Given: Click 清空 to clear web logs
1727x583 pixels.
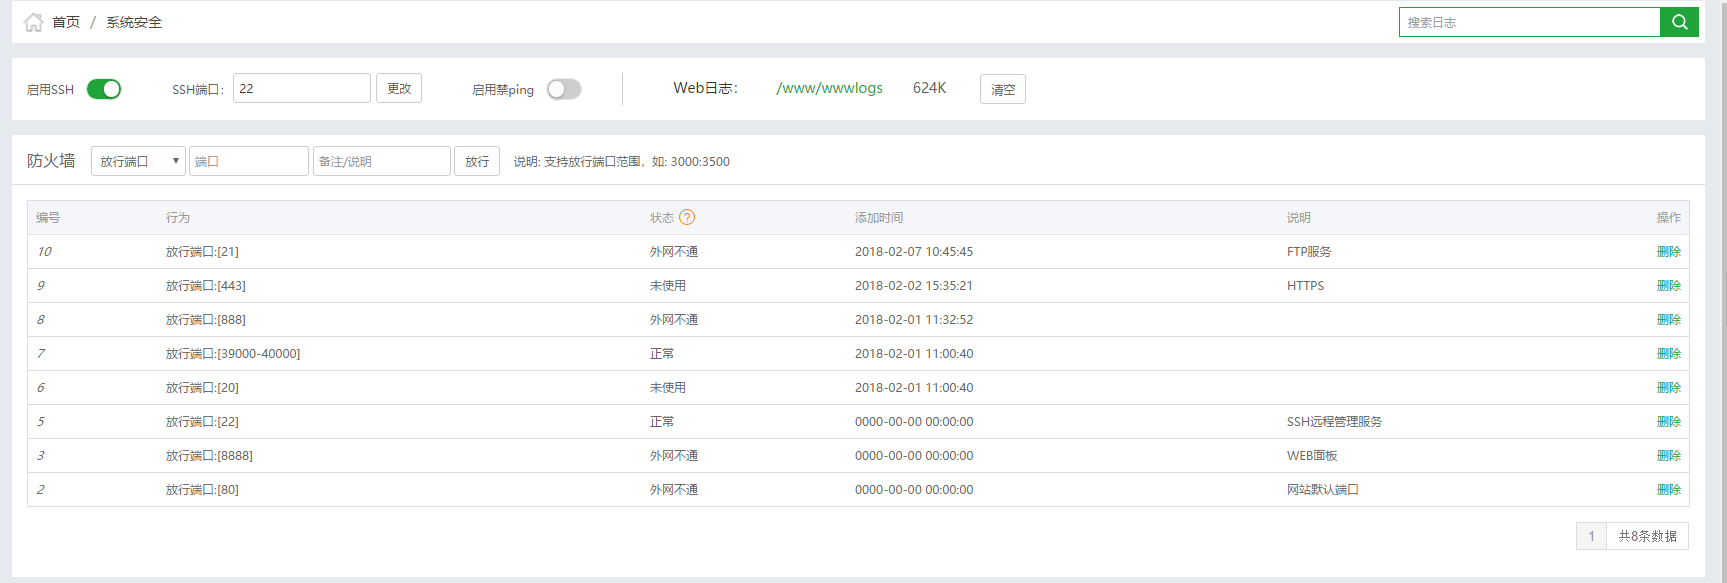Looking at the screenshot, I should tap(1003, 89).
